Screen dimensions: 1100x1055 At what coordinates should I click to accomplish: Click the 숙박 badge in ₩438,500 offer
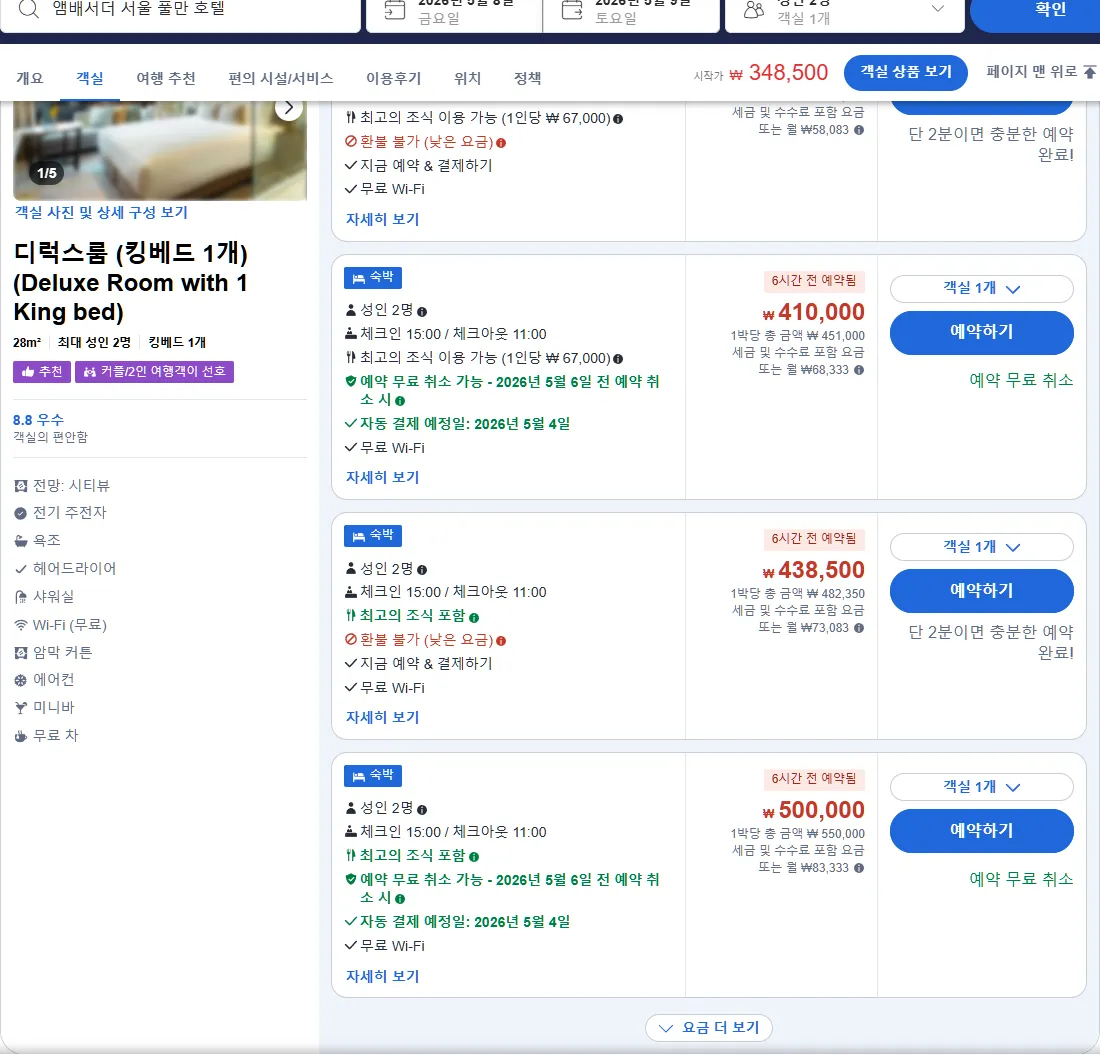pos(373,536)
